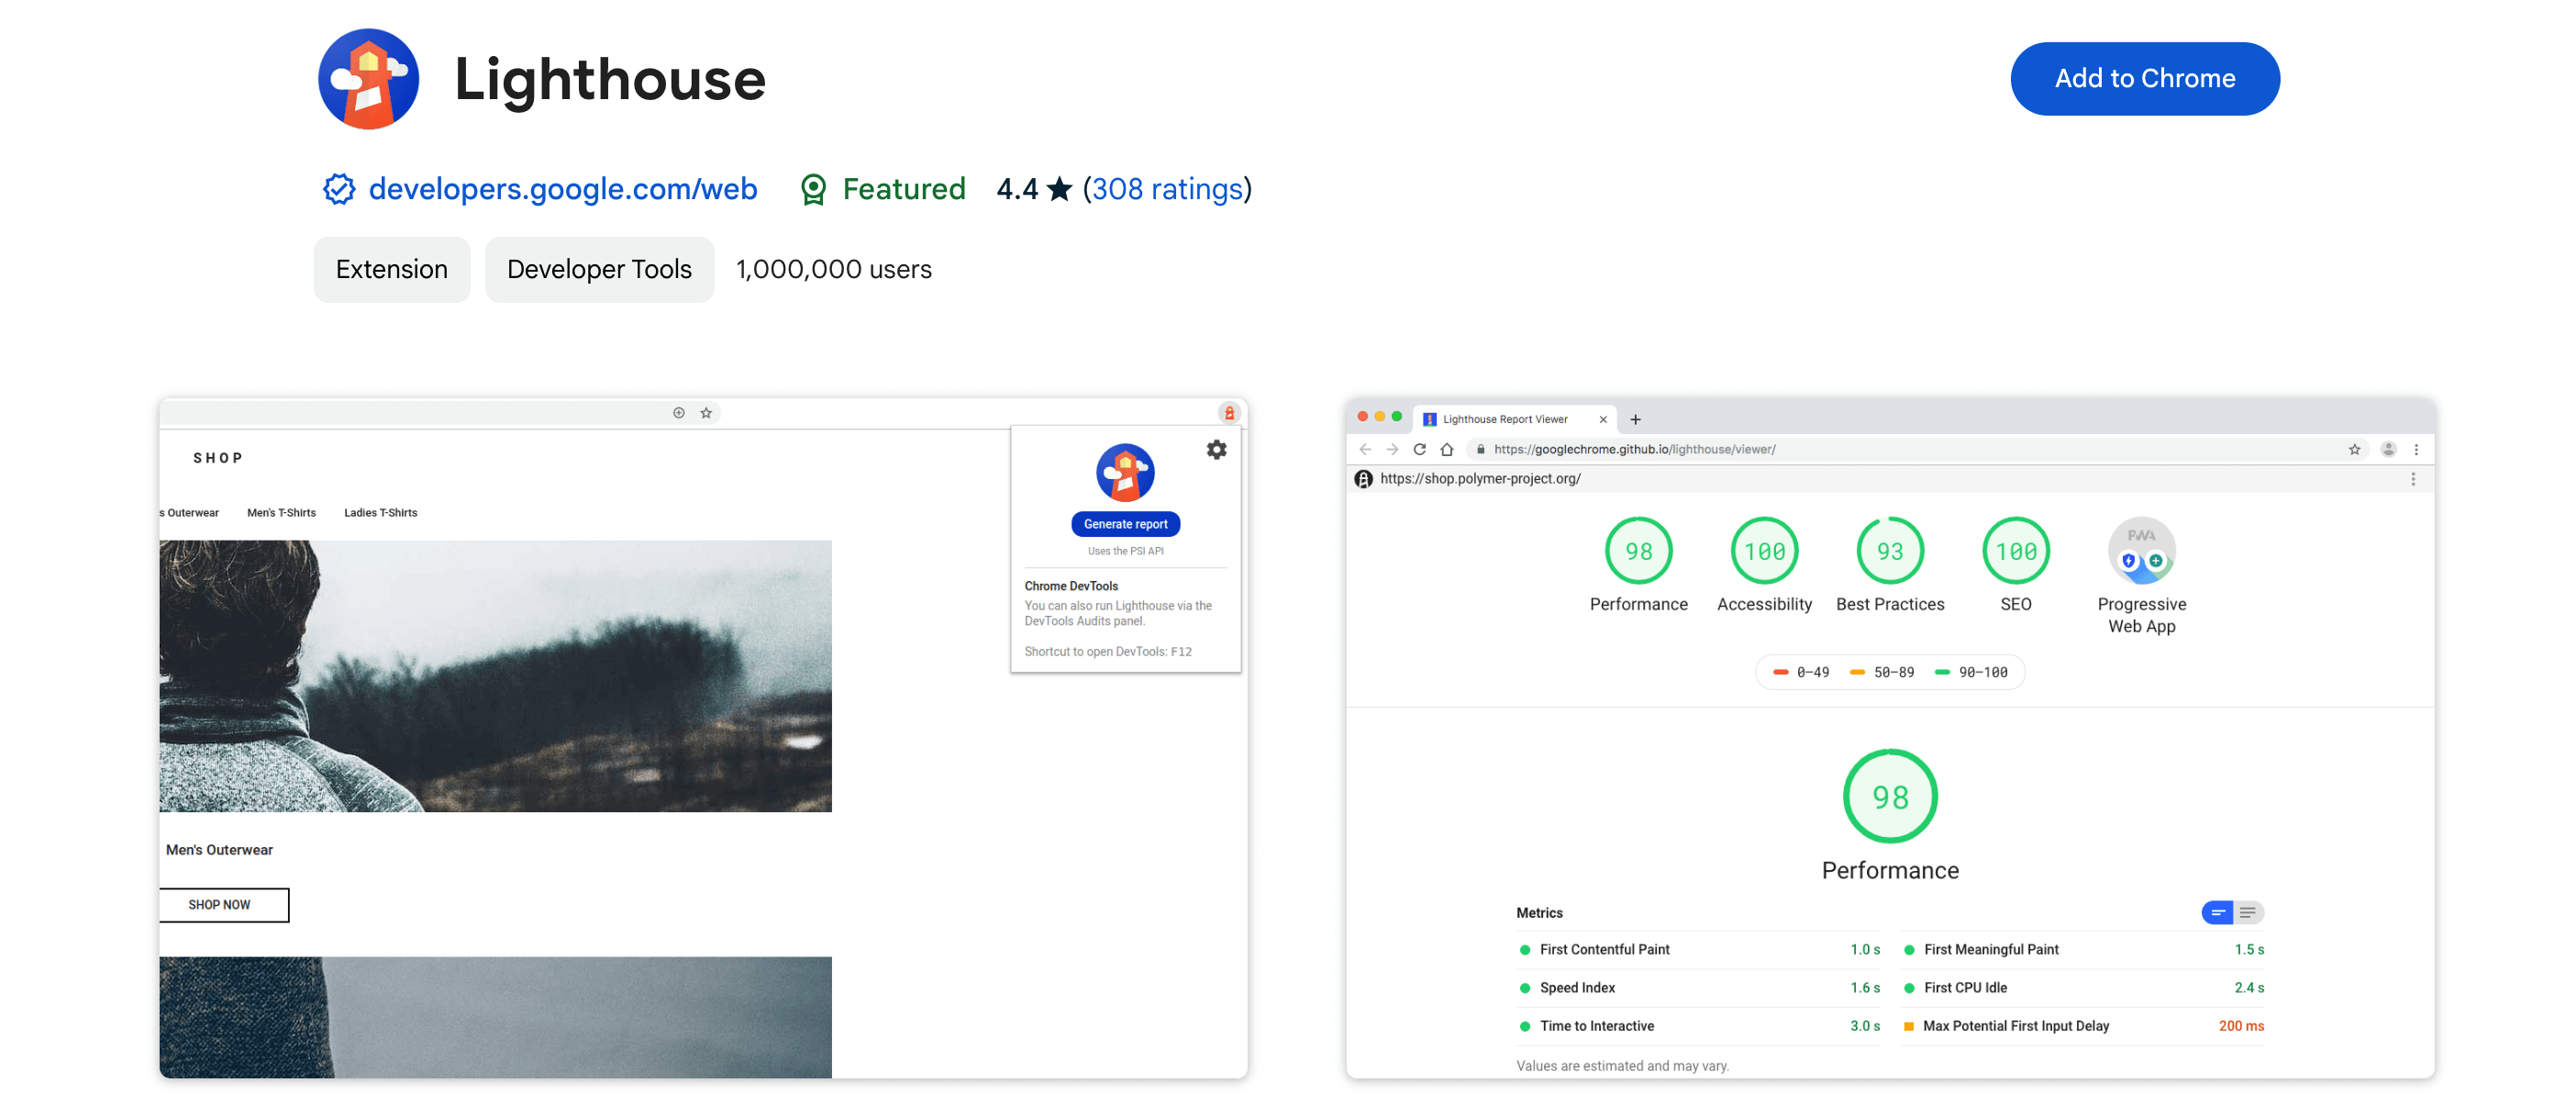The image size is (2576, 1116).
Task: Open the developers.google.com/web link
Action: (563, 188)
